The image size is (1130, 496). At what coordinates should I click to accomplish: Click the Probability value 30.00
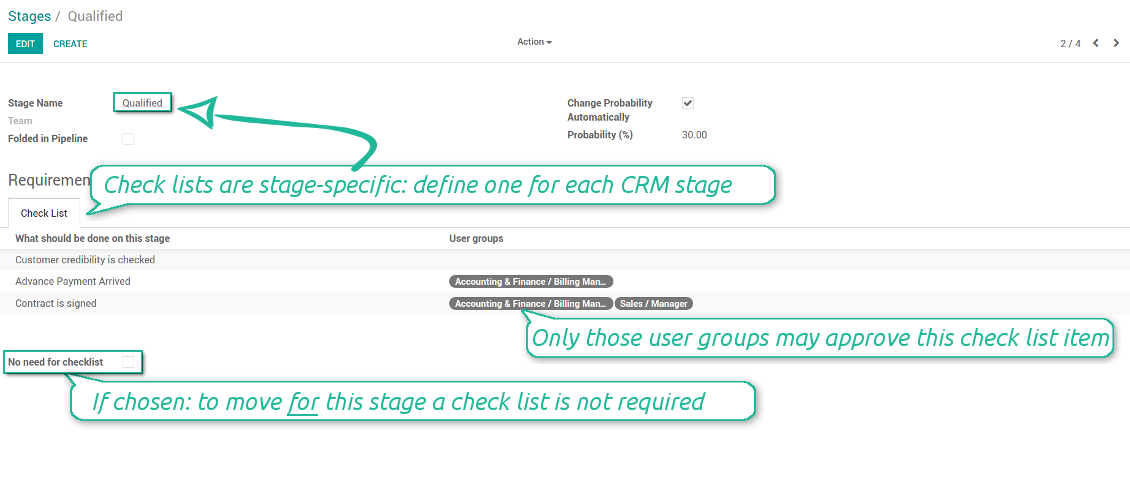click(x=694, y=135)
